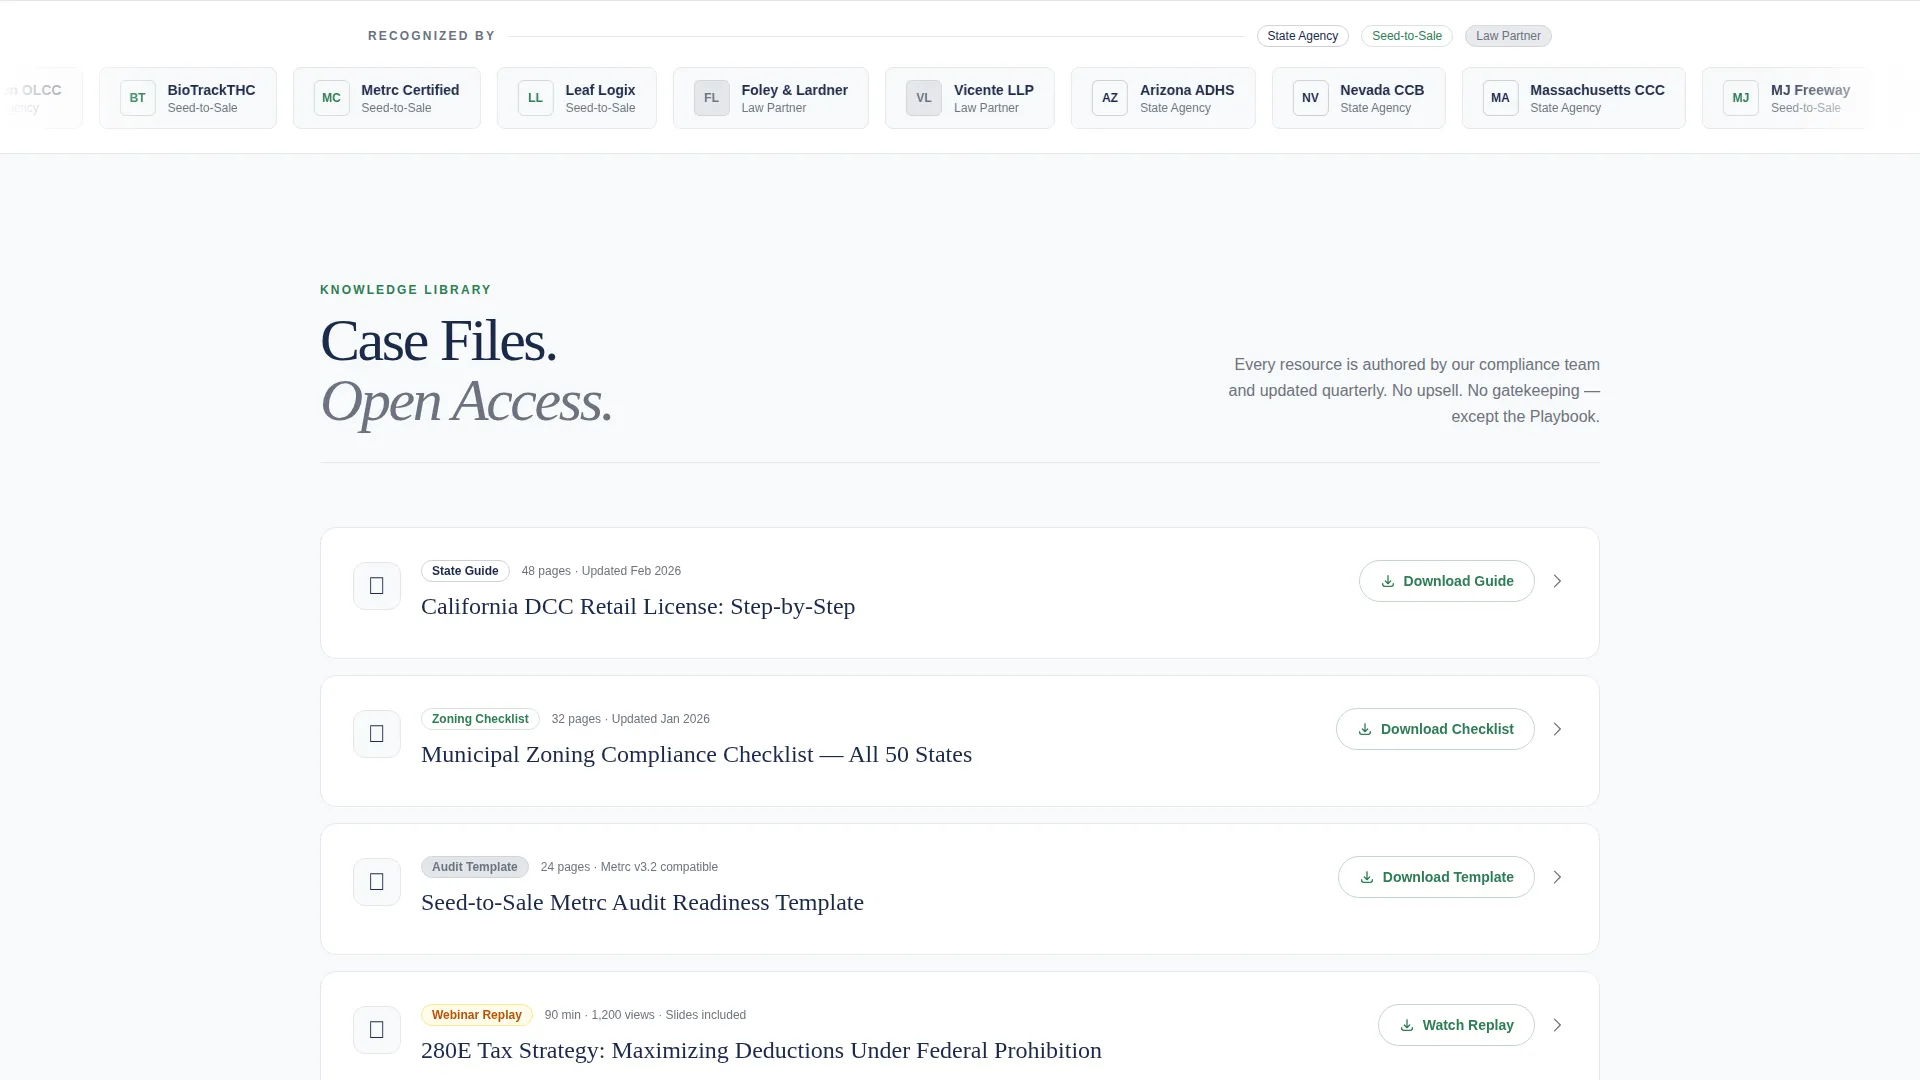Image resolution: width=1920 pixels, height=1080 pixels.
Task: Click the LL logo badge for Leaf Logix
Action: click(x=536, y=98)
